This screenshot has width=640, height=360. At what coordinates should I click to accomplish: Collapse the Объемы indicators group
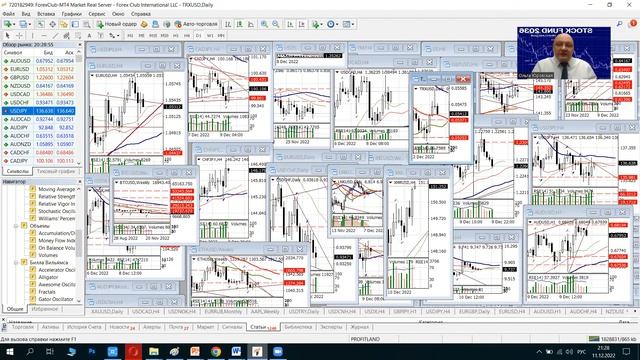click(x=16, y=226)
